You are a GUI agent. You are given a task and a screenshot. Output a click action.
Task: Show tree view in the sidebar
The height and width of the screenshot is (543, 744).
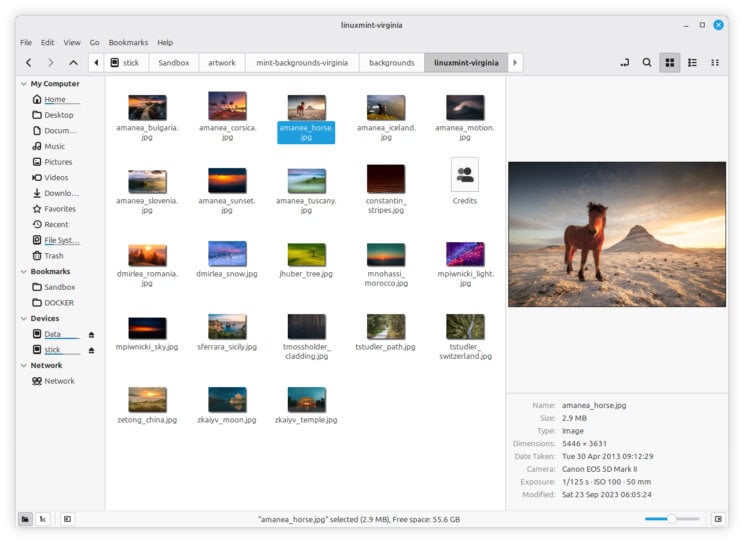click(x=43, y=519)
